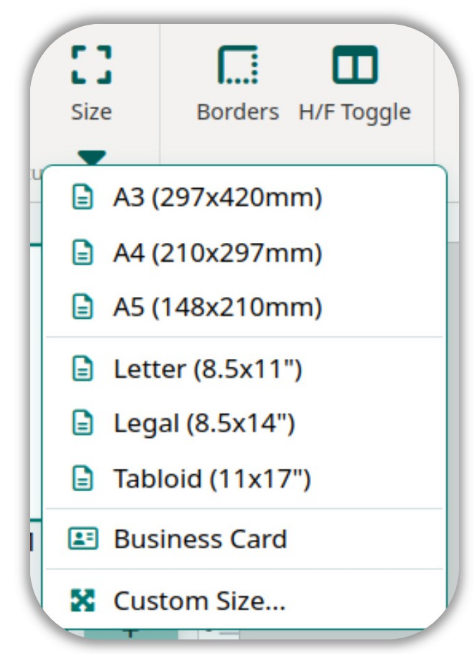
Task: Select A3 (297x420mm) page size
Action: pyautogui.click(x=244, y=197)
